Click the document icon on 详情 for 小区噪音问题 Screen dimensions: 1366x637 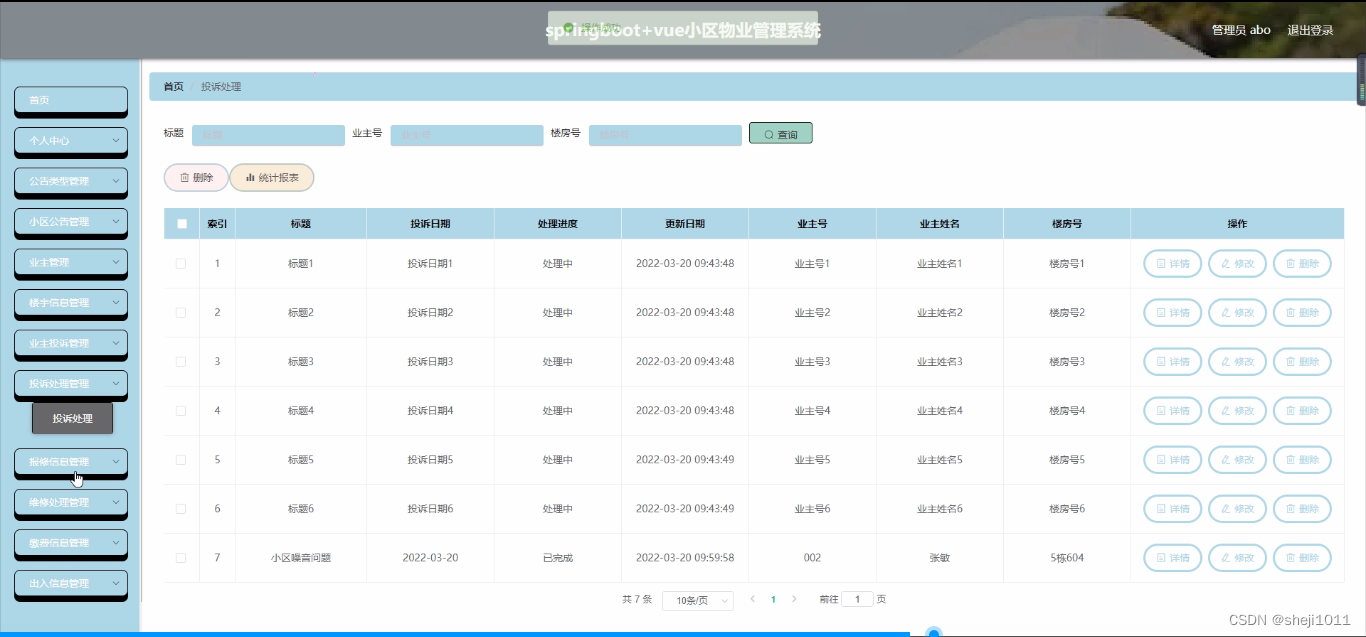coord(1161,557)
